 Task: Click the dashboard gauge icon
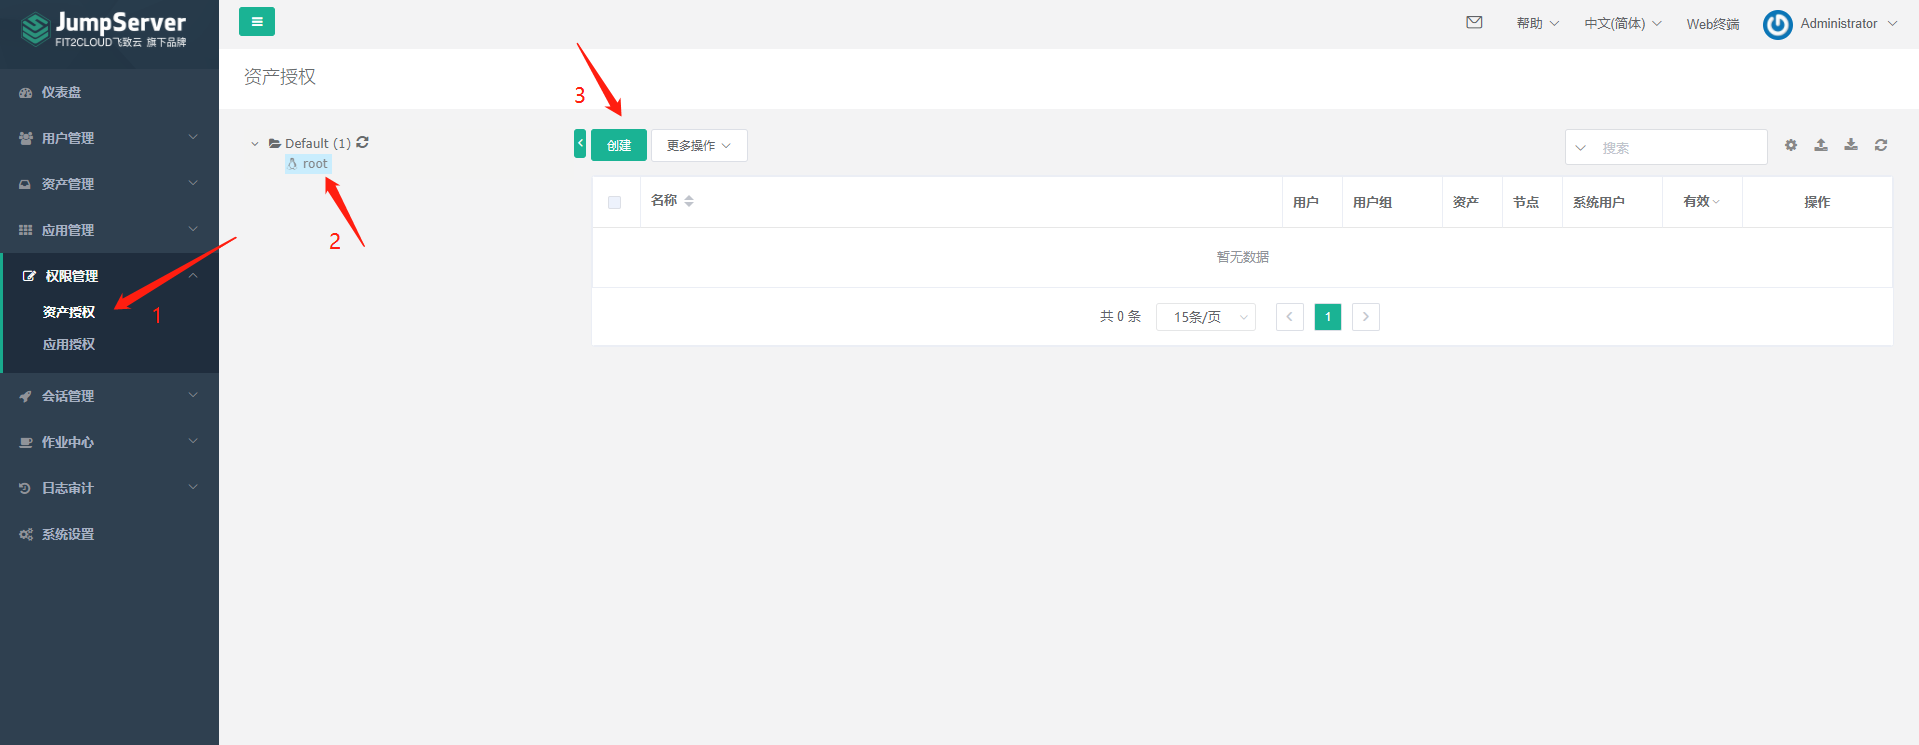pos(26,93)
